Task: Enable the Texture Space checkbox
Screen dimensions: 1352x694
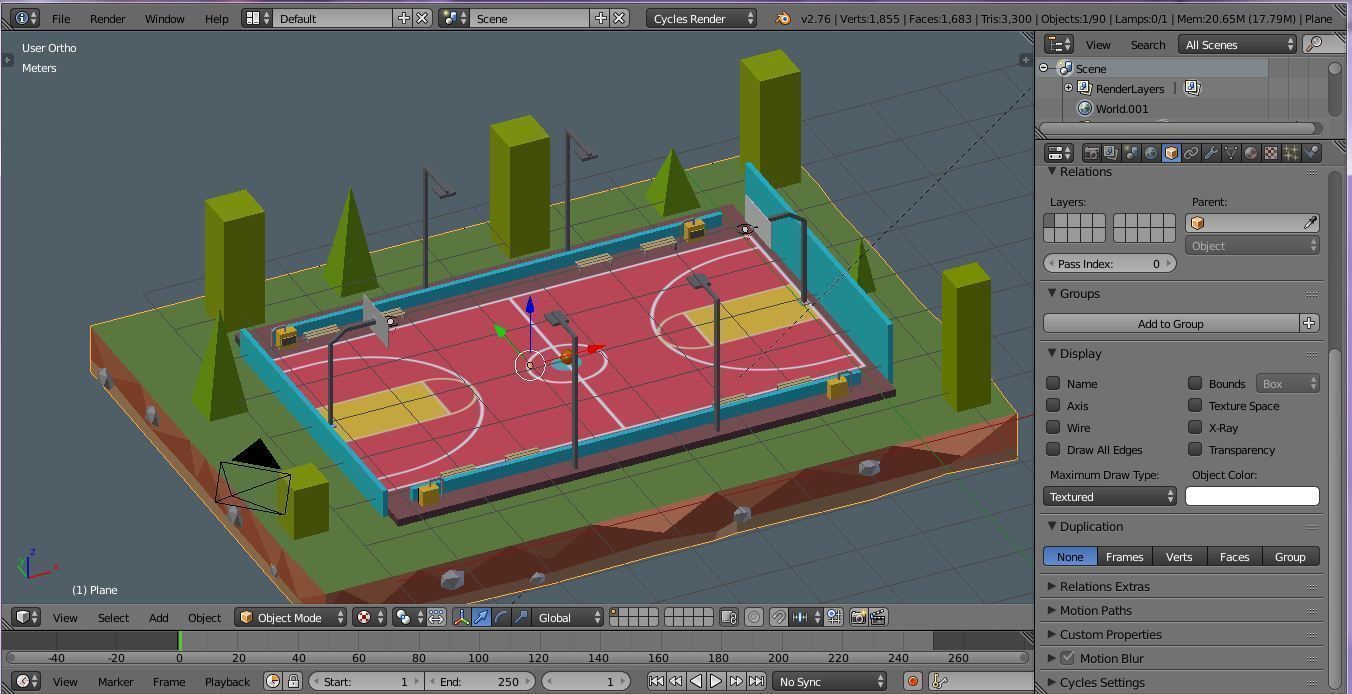Action: click(x=1195, y=405)
